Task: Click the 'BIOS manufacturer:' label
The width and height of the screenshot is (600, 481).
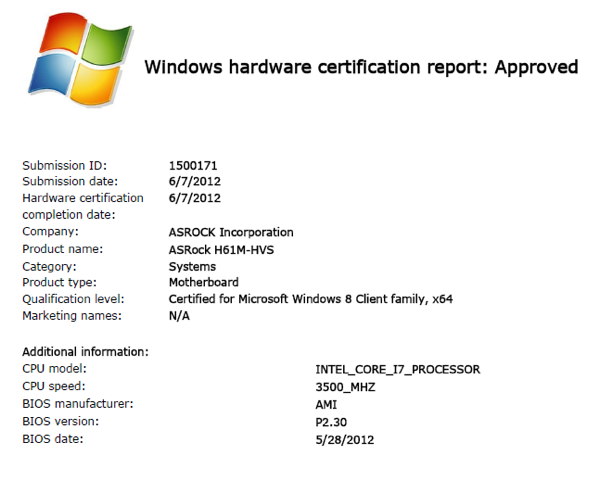Action: (78, 404)
